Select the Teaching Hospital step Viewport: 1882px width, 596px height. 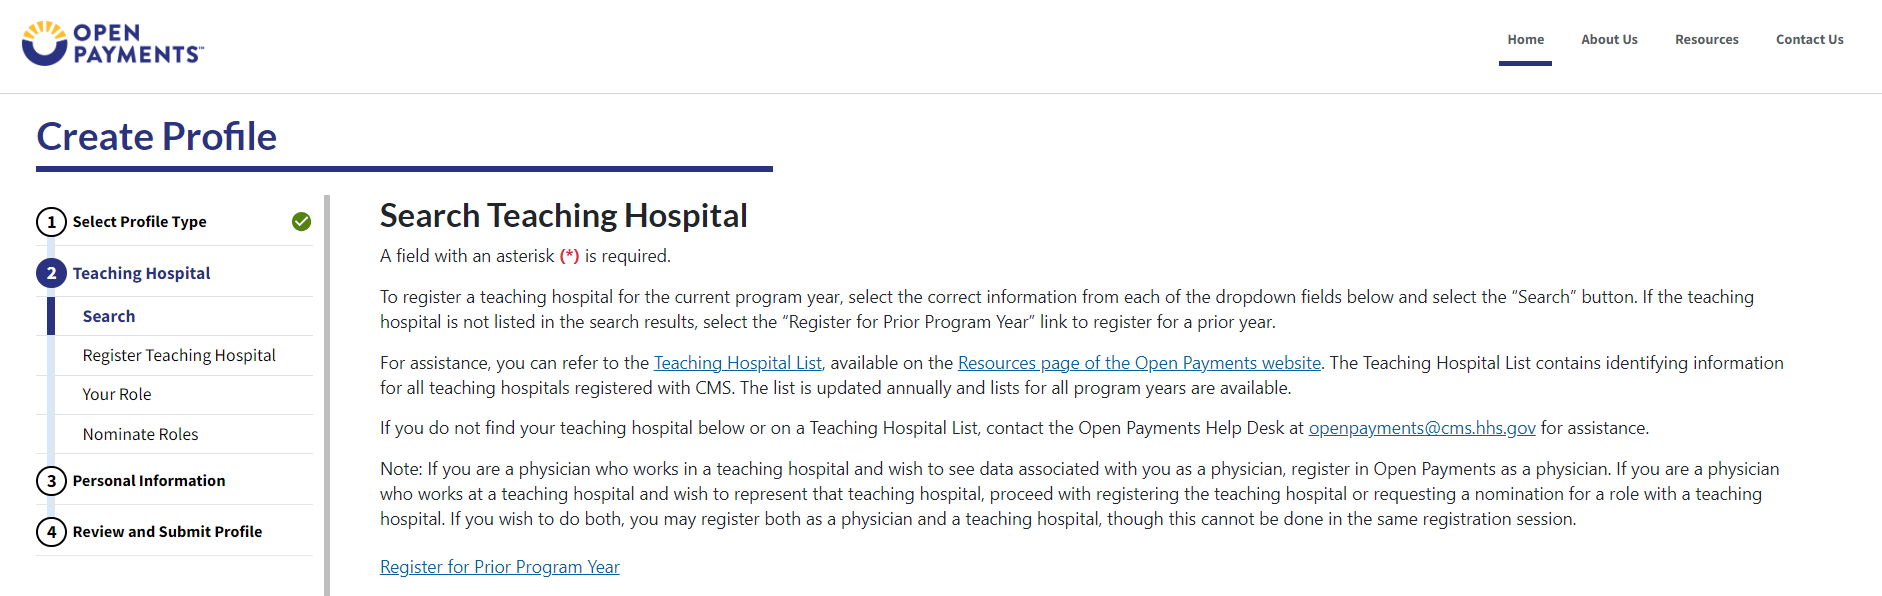tap(141, 273)
